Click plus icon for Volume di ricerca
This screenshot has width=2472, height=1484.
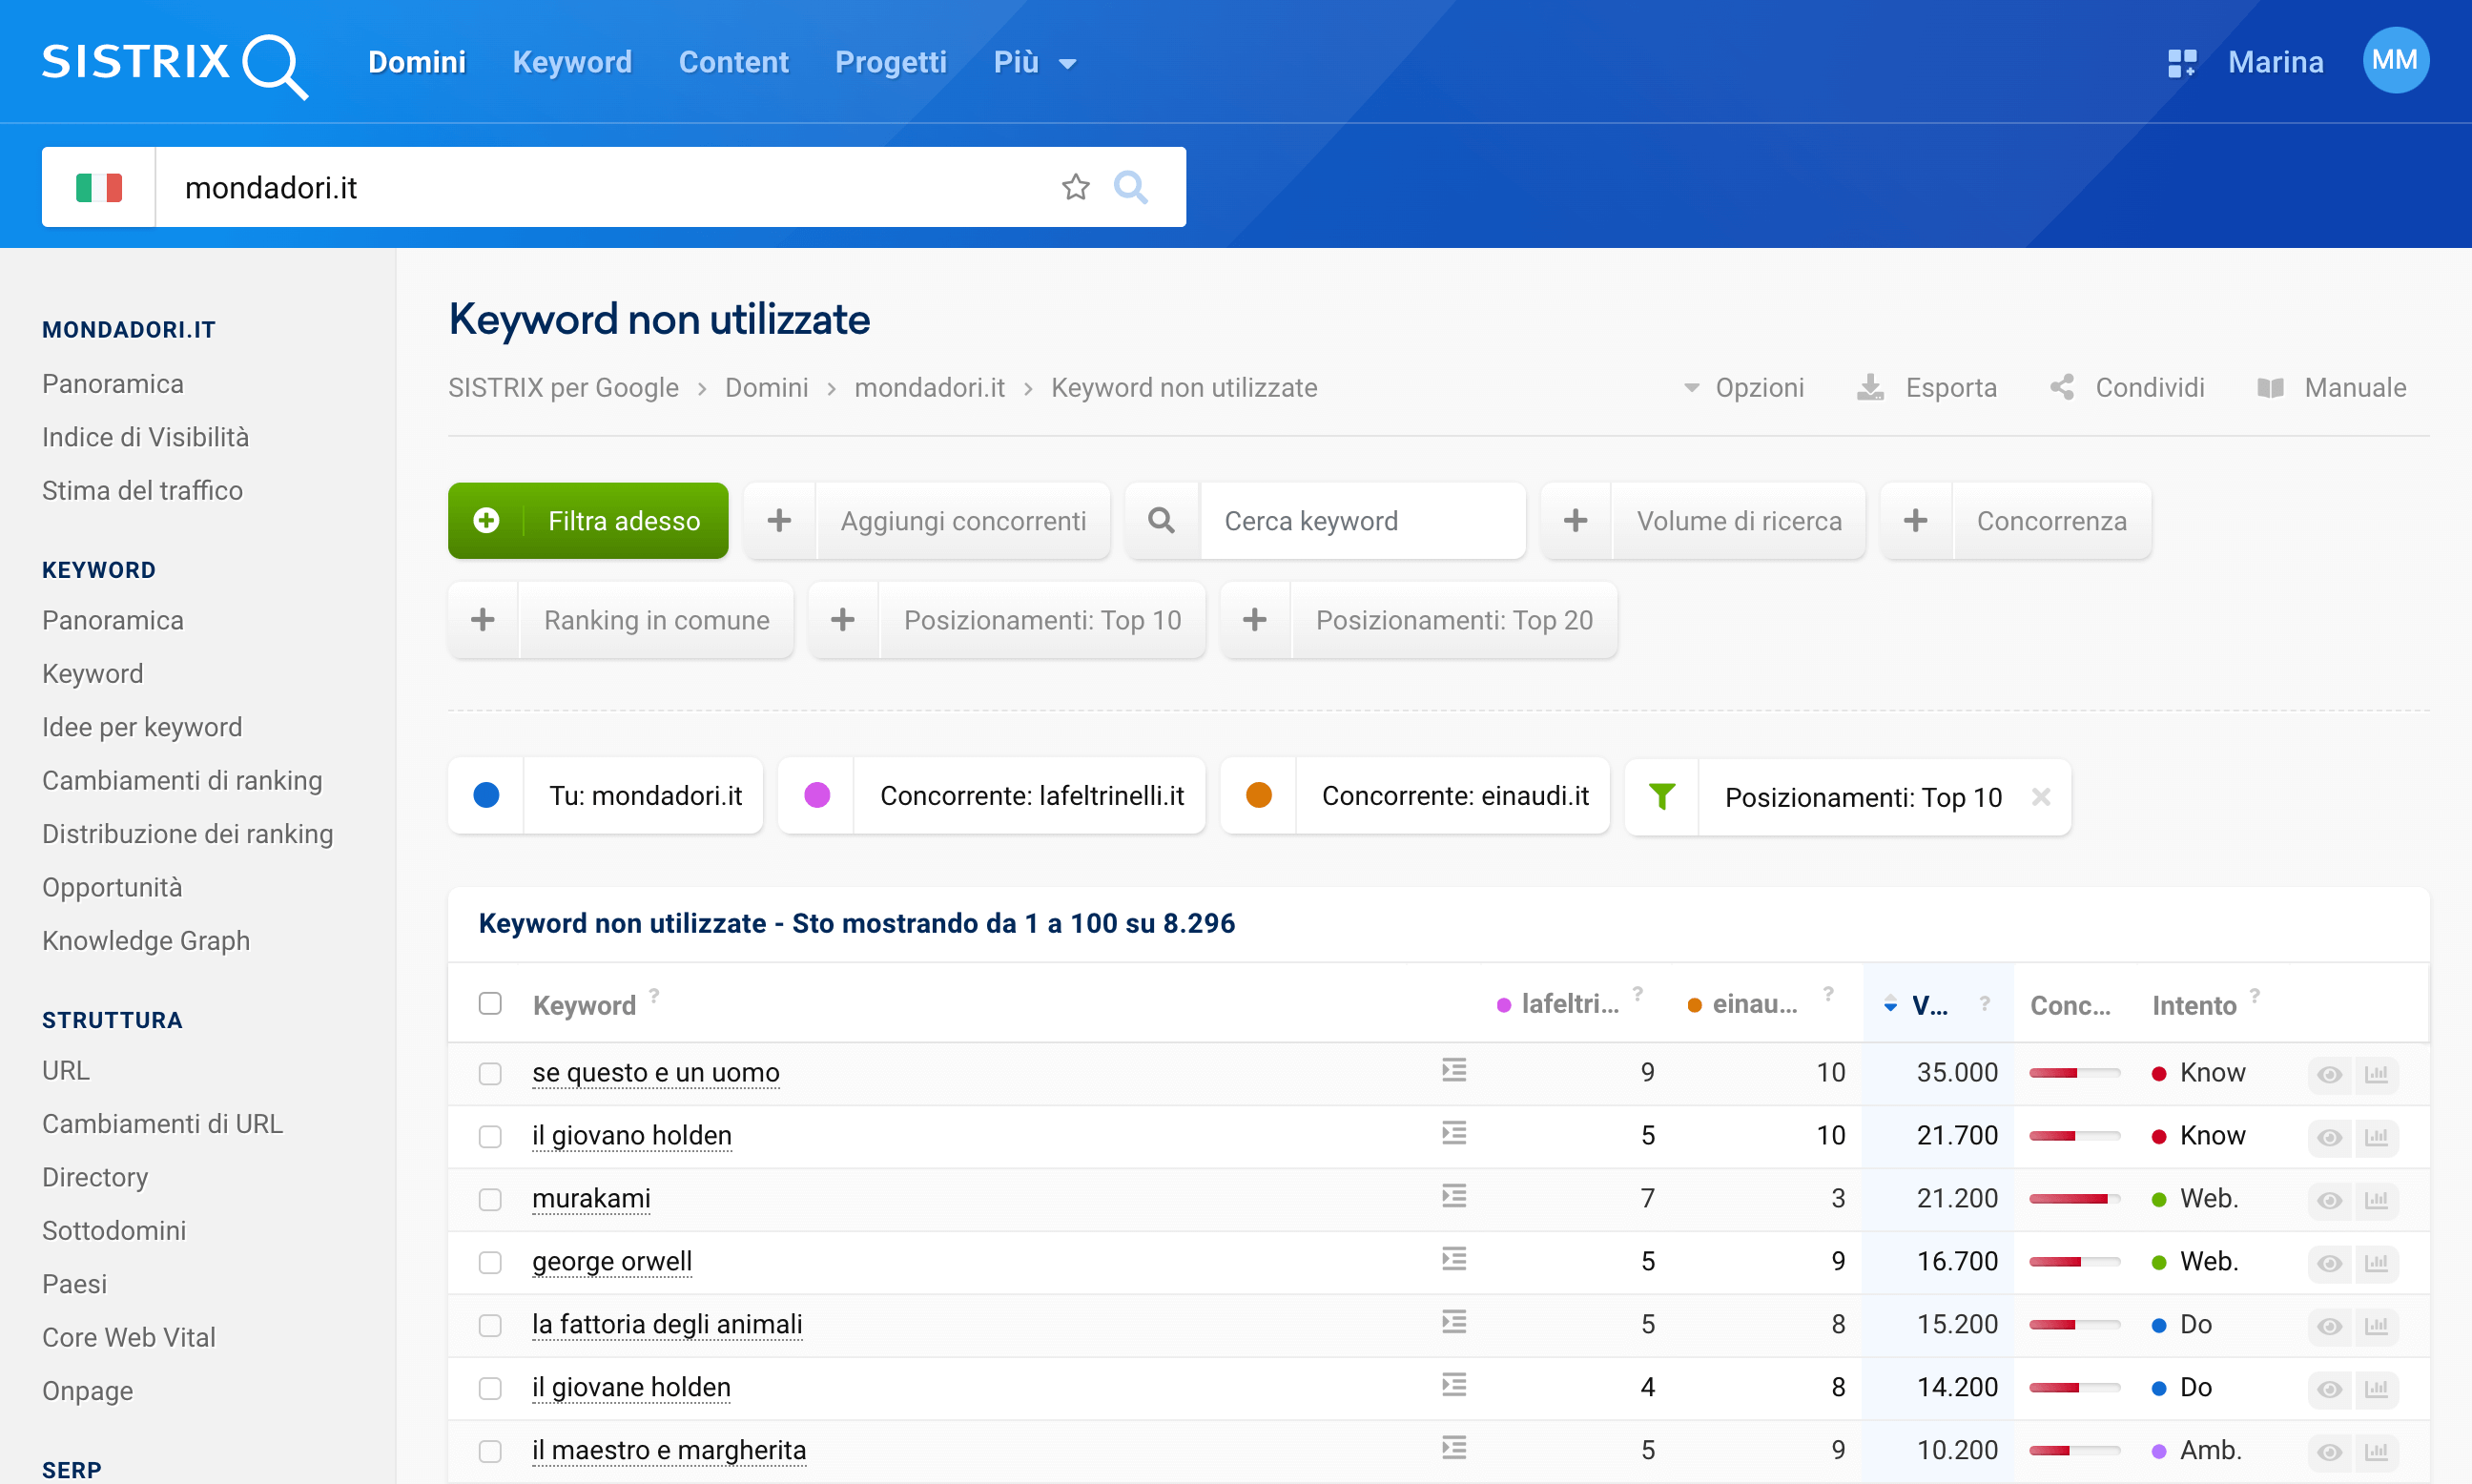[x=1576, y=521]
